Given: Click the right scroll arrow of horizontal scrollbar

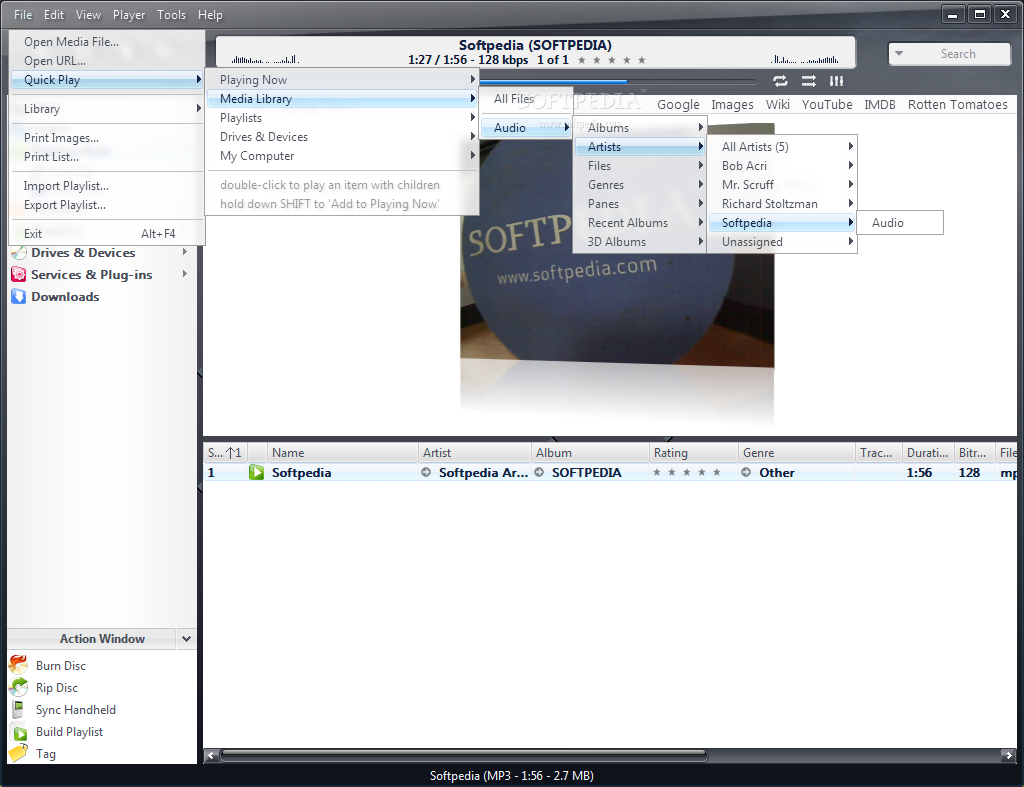Looking at the screenshot, I should (x=1009, y=756).
